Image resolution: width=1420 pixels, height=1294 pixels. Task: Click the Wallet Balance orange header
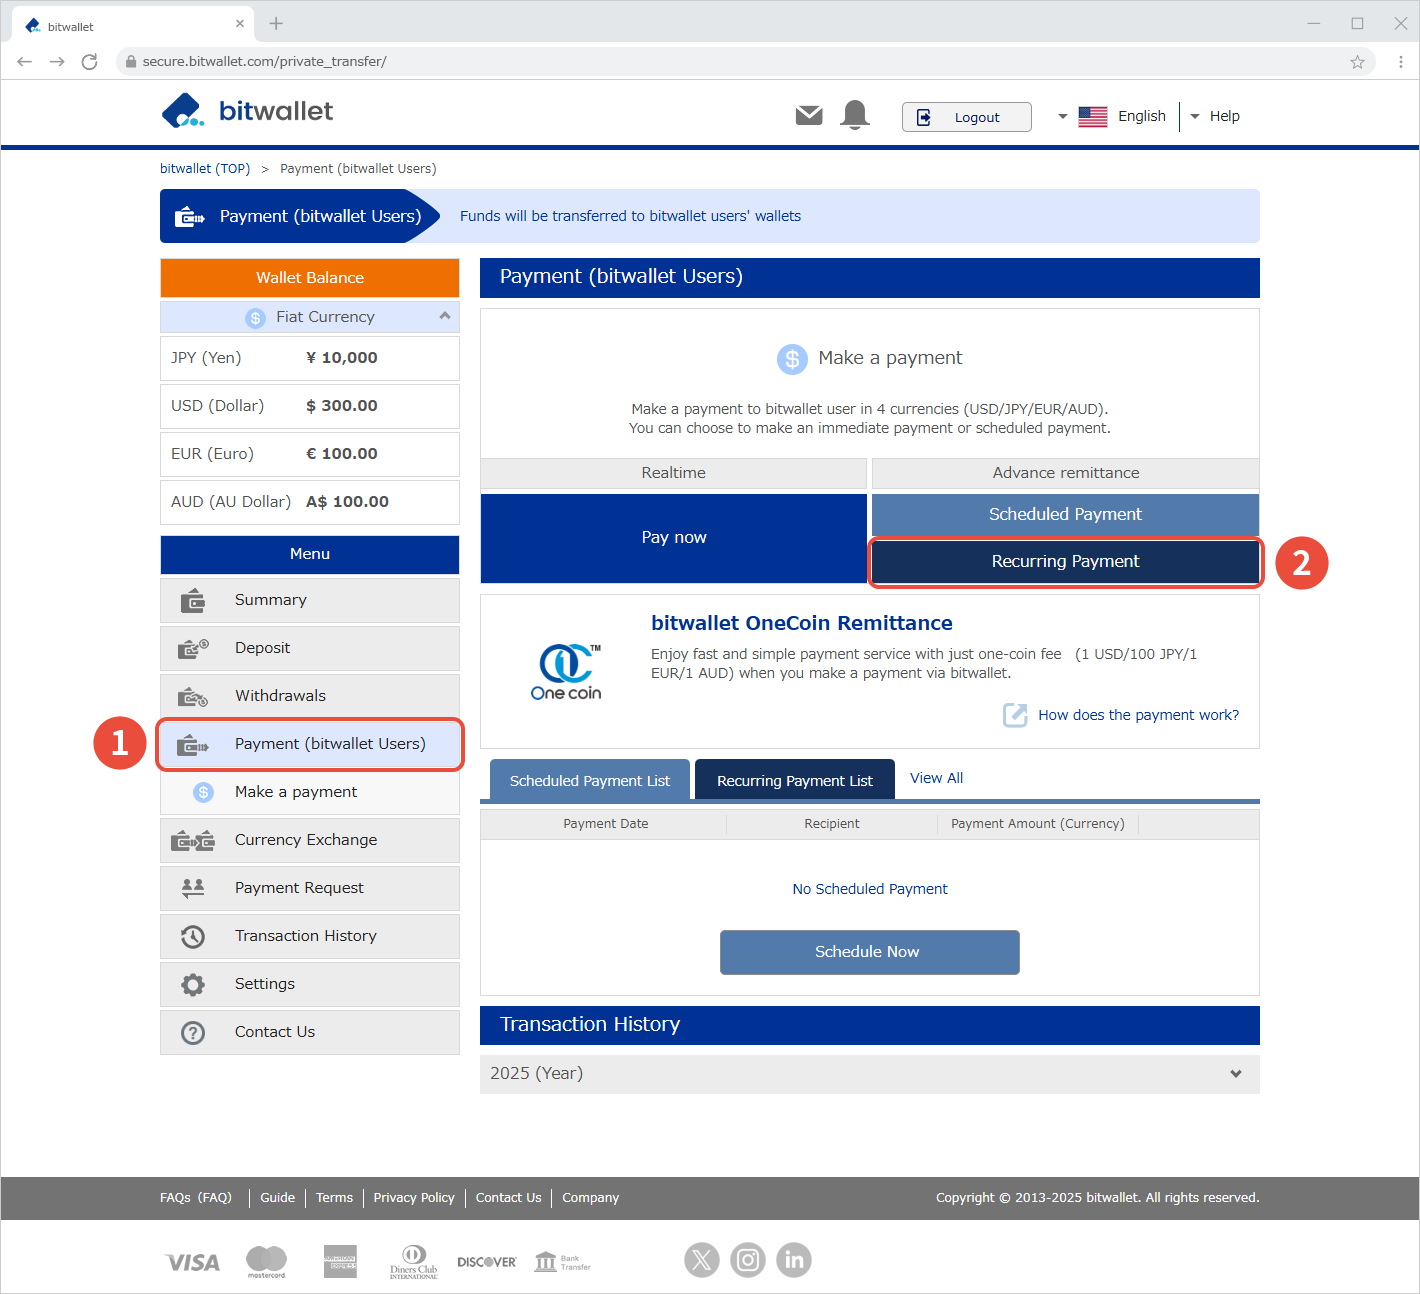tap(310, 278)
